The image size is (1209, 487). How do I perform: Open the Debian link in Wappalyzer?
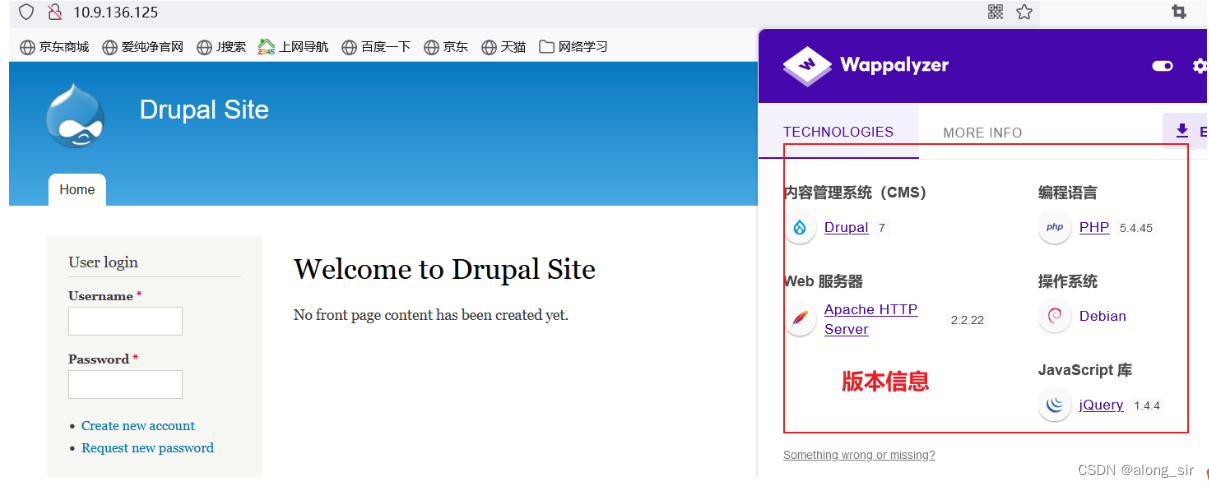(1103, 316)
